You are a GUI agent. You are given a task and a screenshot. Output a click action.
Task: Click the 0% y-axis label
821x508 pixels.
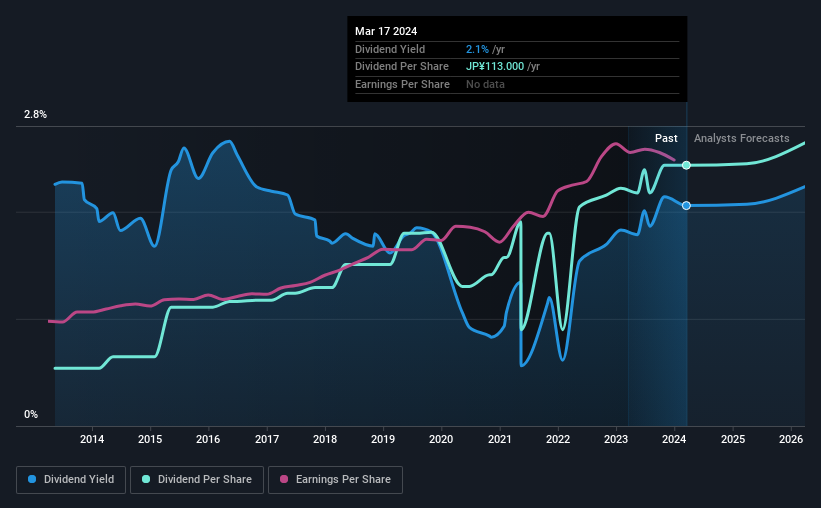click(x=31, y=414)
